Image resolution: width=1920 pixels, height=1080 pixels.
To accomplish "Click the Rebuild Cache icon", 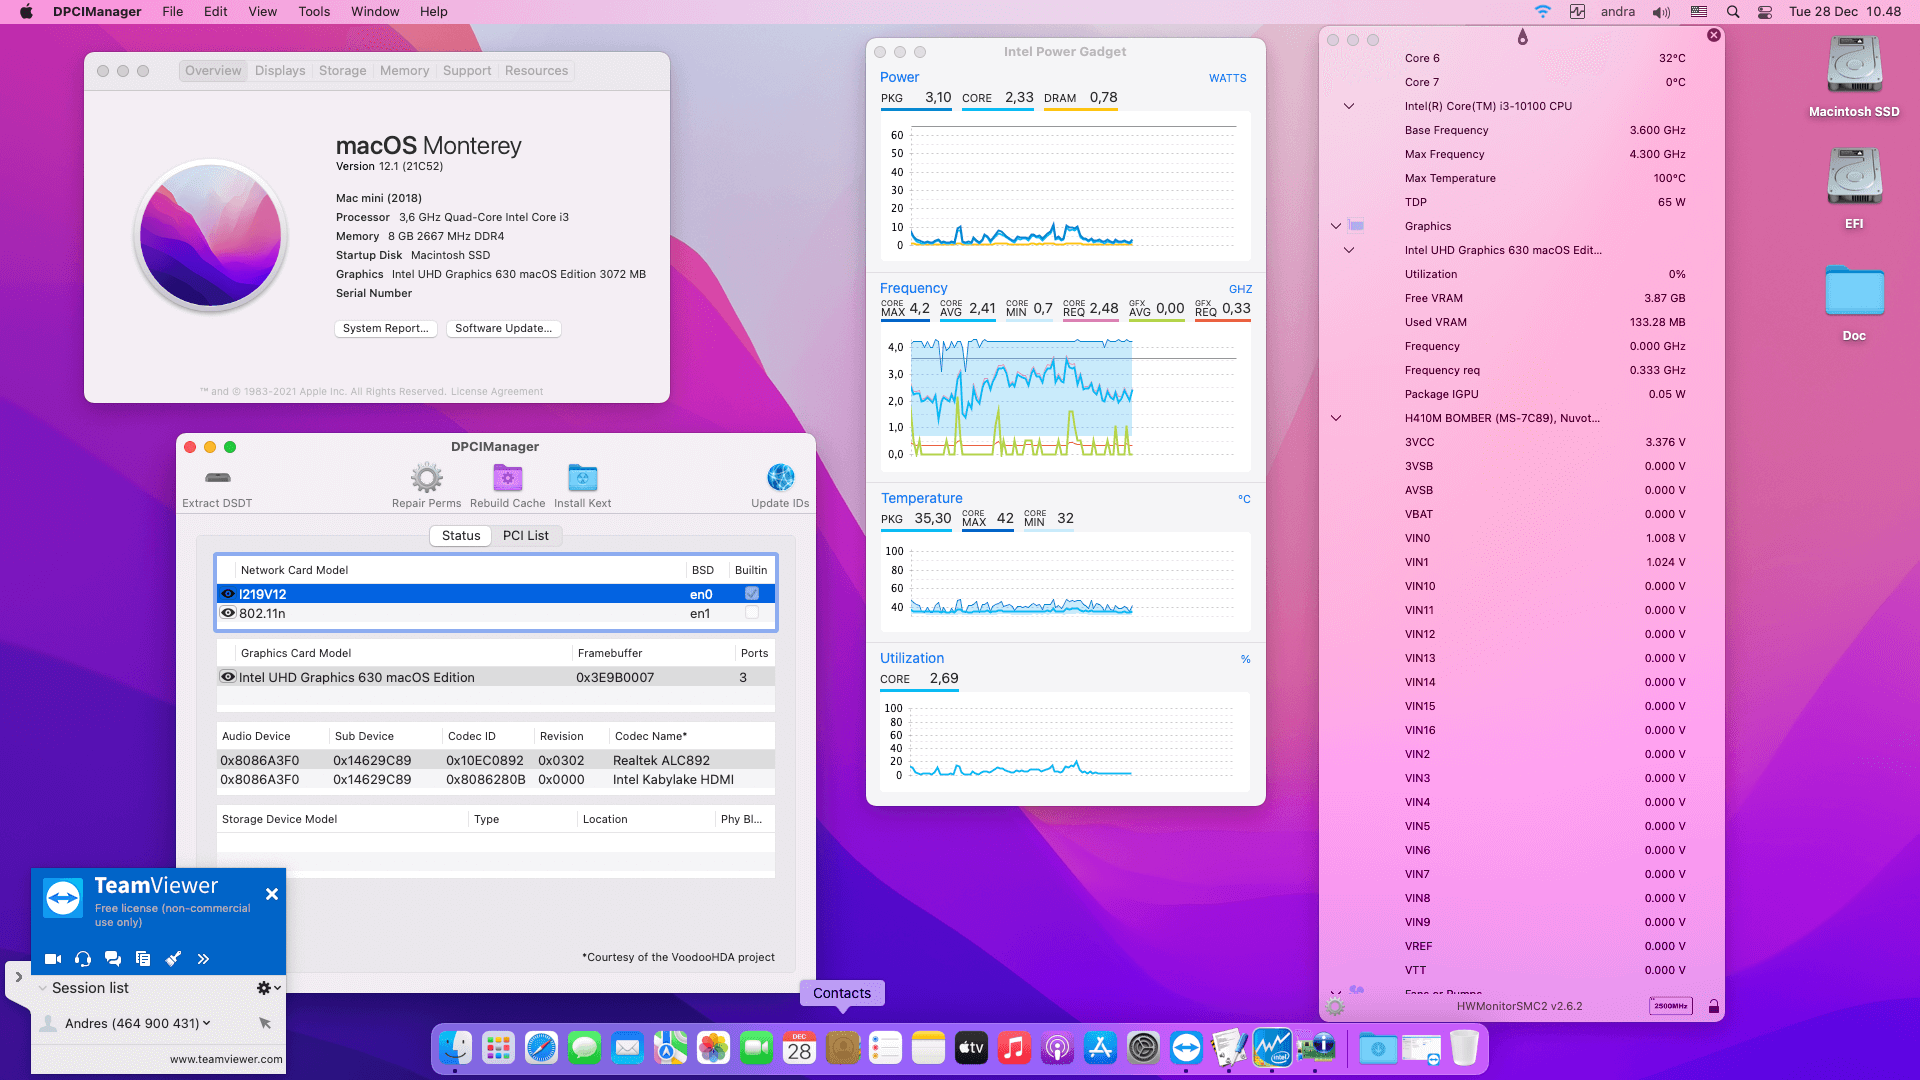I will coord(507,479).
